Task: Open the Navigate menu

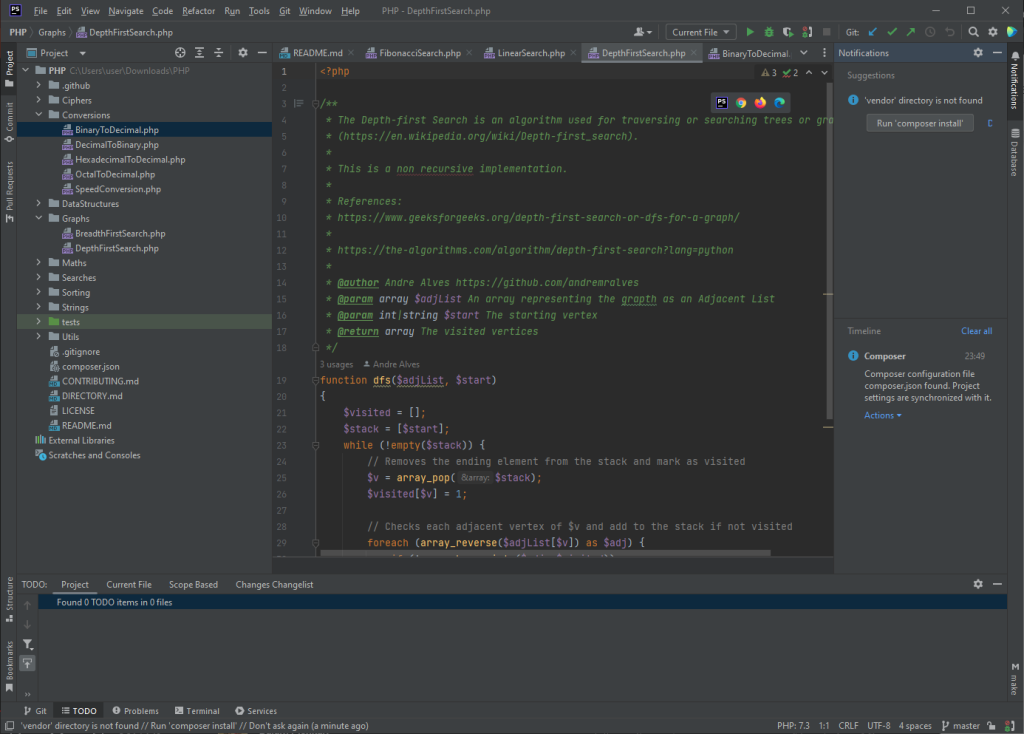Action: (125, 11)
